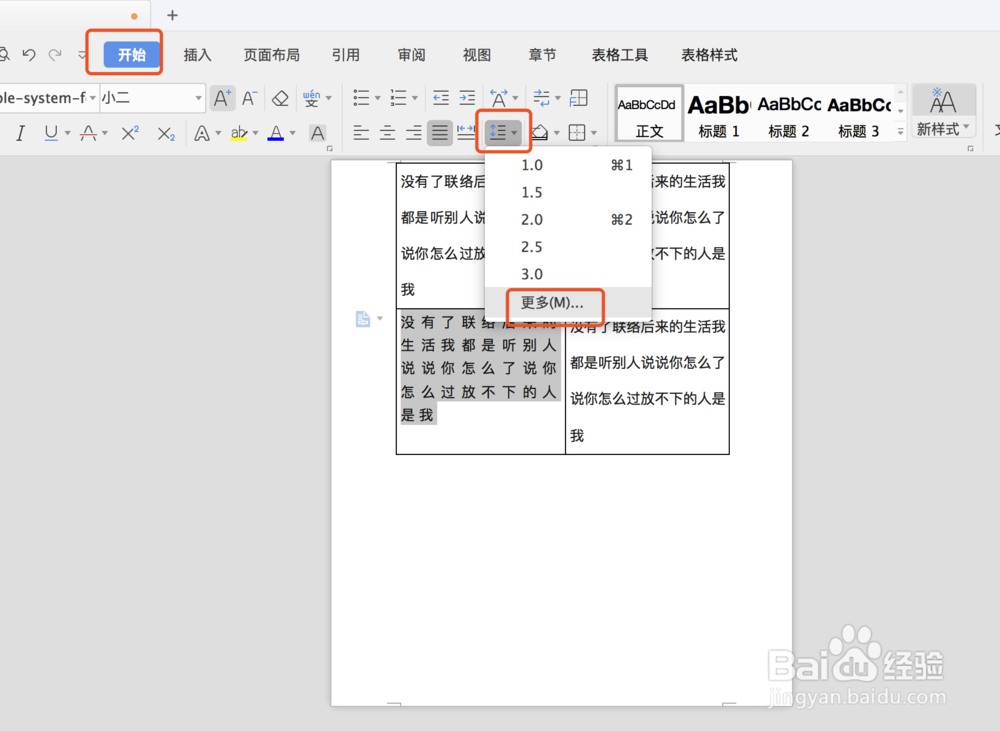Click the center alignment icon
The image size is (1000, 731).
tap(385, 131)
